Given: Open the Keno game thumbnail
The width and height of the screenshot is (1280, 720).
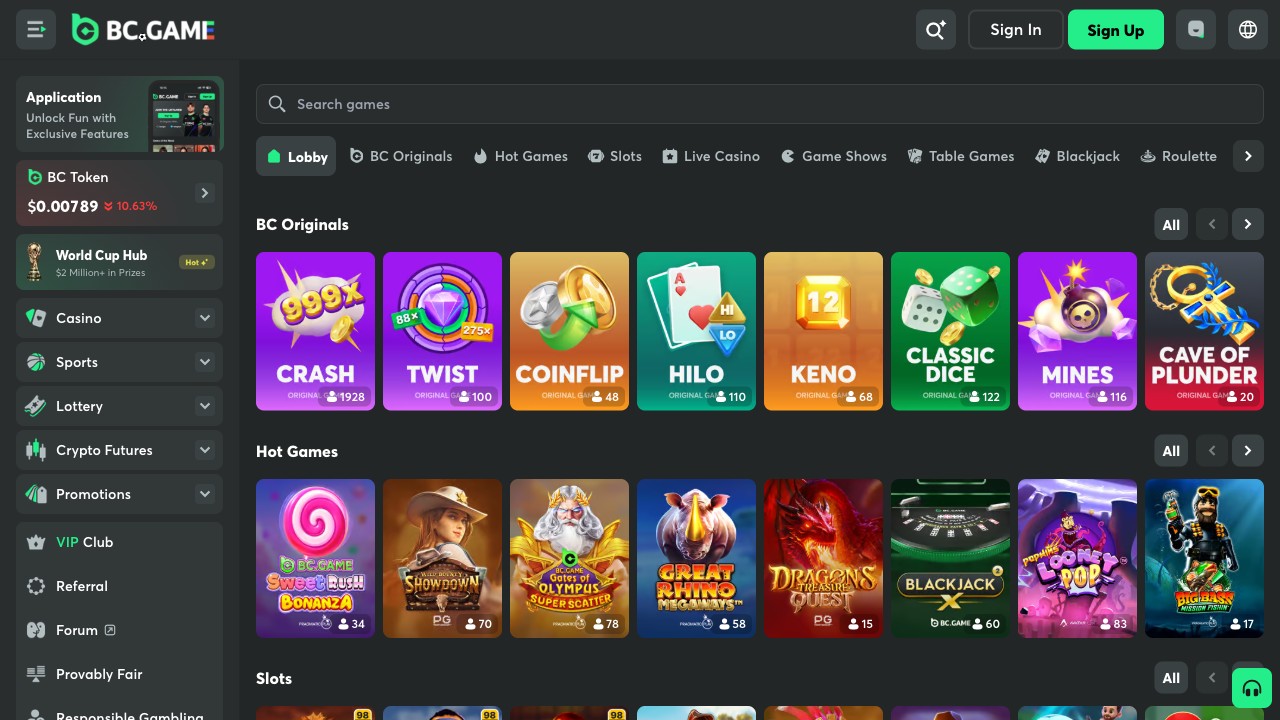Looking at the screenshot, I should pos(823,331).
